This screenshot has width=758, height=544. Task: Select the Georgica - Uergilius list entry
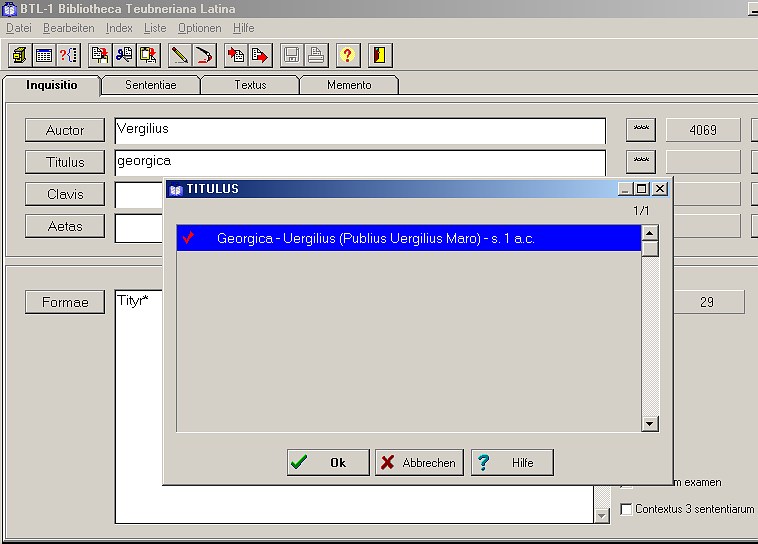click(409, 238)
